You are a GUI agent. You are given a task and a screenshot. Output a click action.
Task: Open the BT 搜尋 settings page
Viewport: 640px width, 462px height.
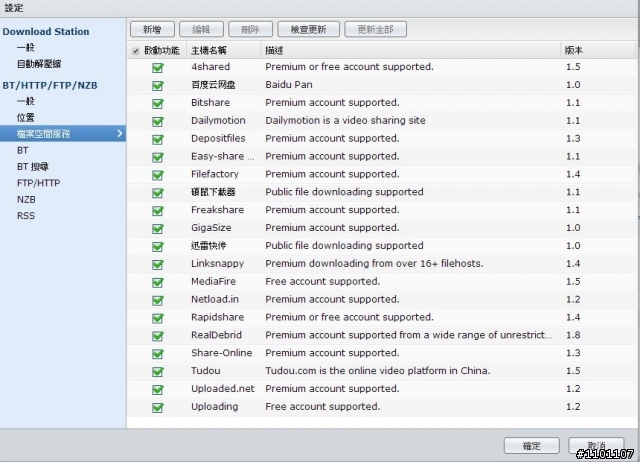tap(33, 167)
